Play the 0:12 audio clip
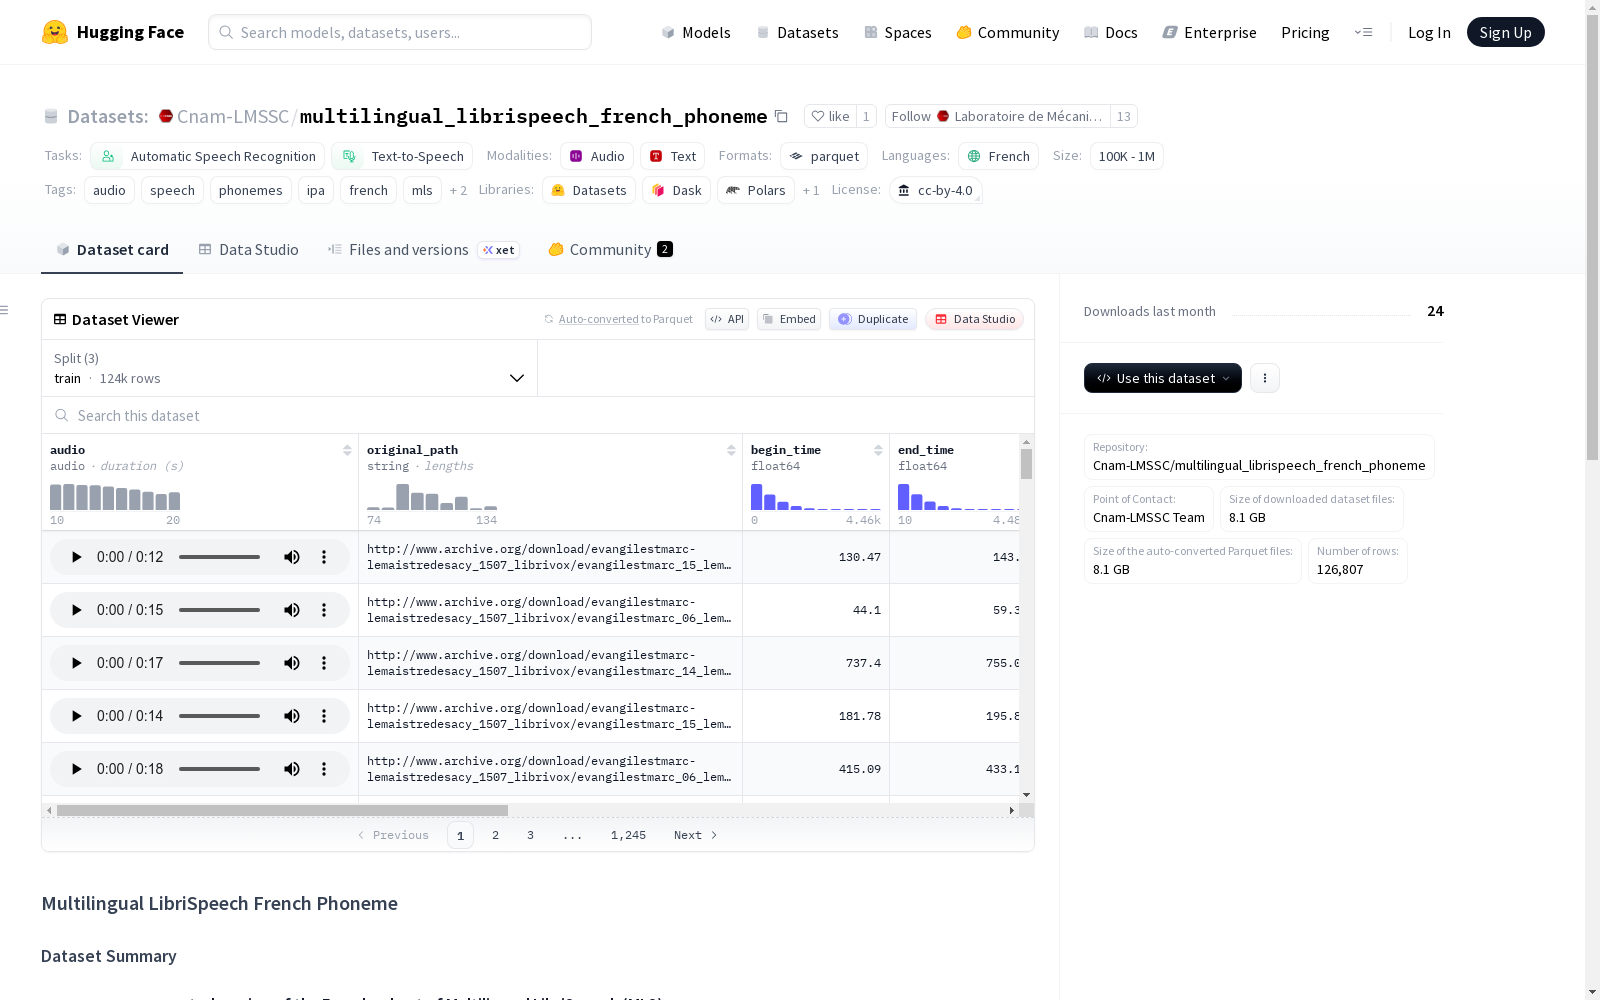This screenshot has height=1000, width=1600. [x=76, y=557]
